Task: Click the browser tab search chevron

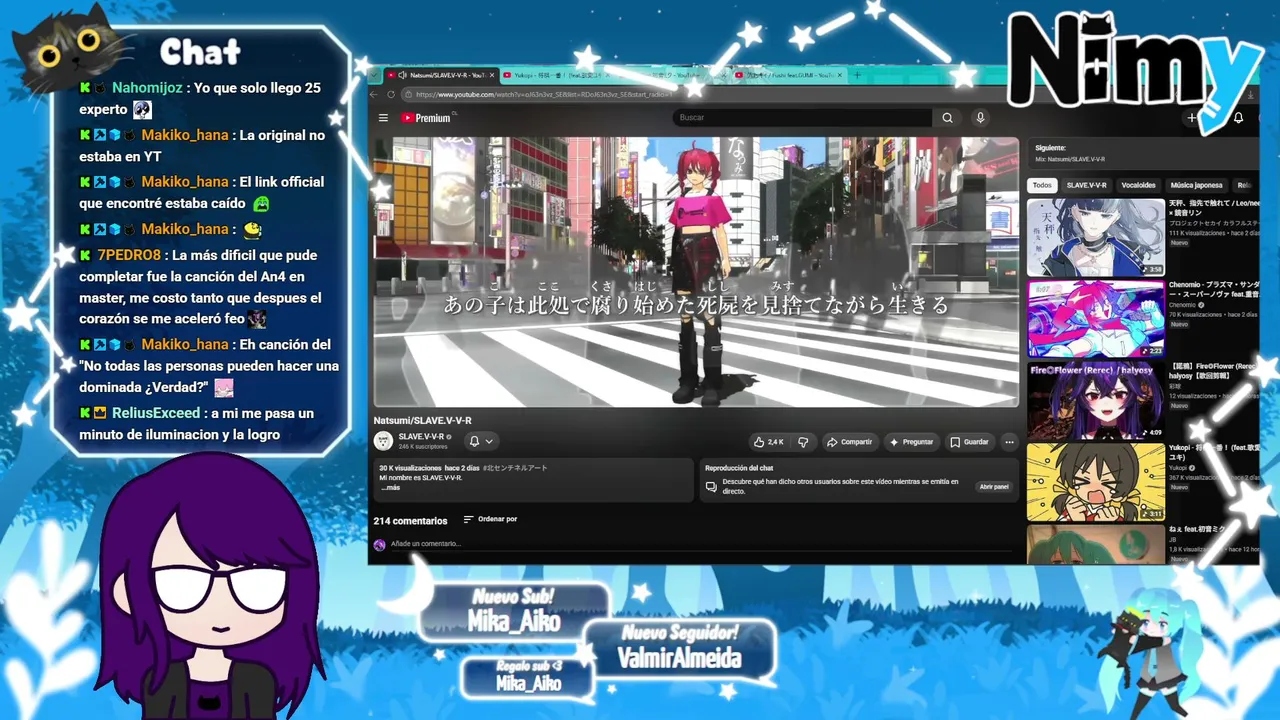Action: pyautogui.click(x=375, y=75)
